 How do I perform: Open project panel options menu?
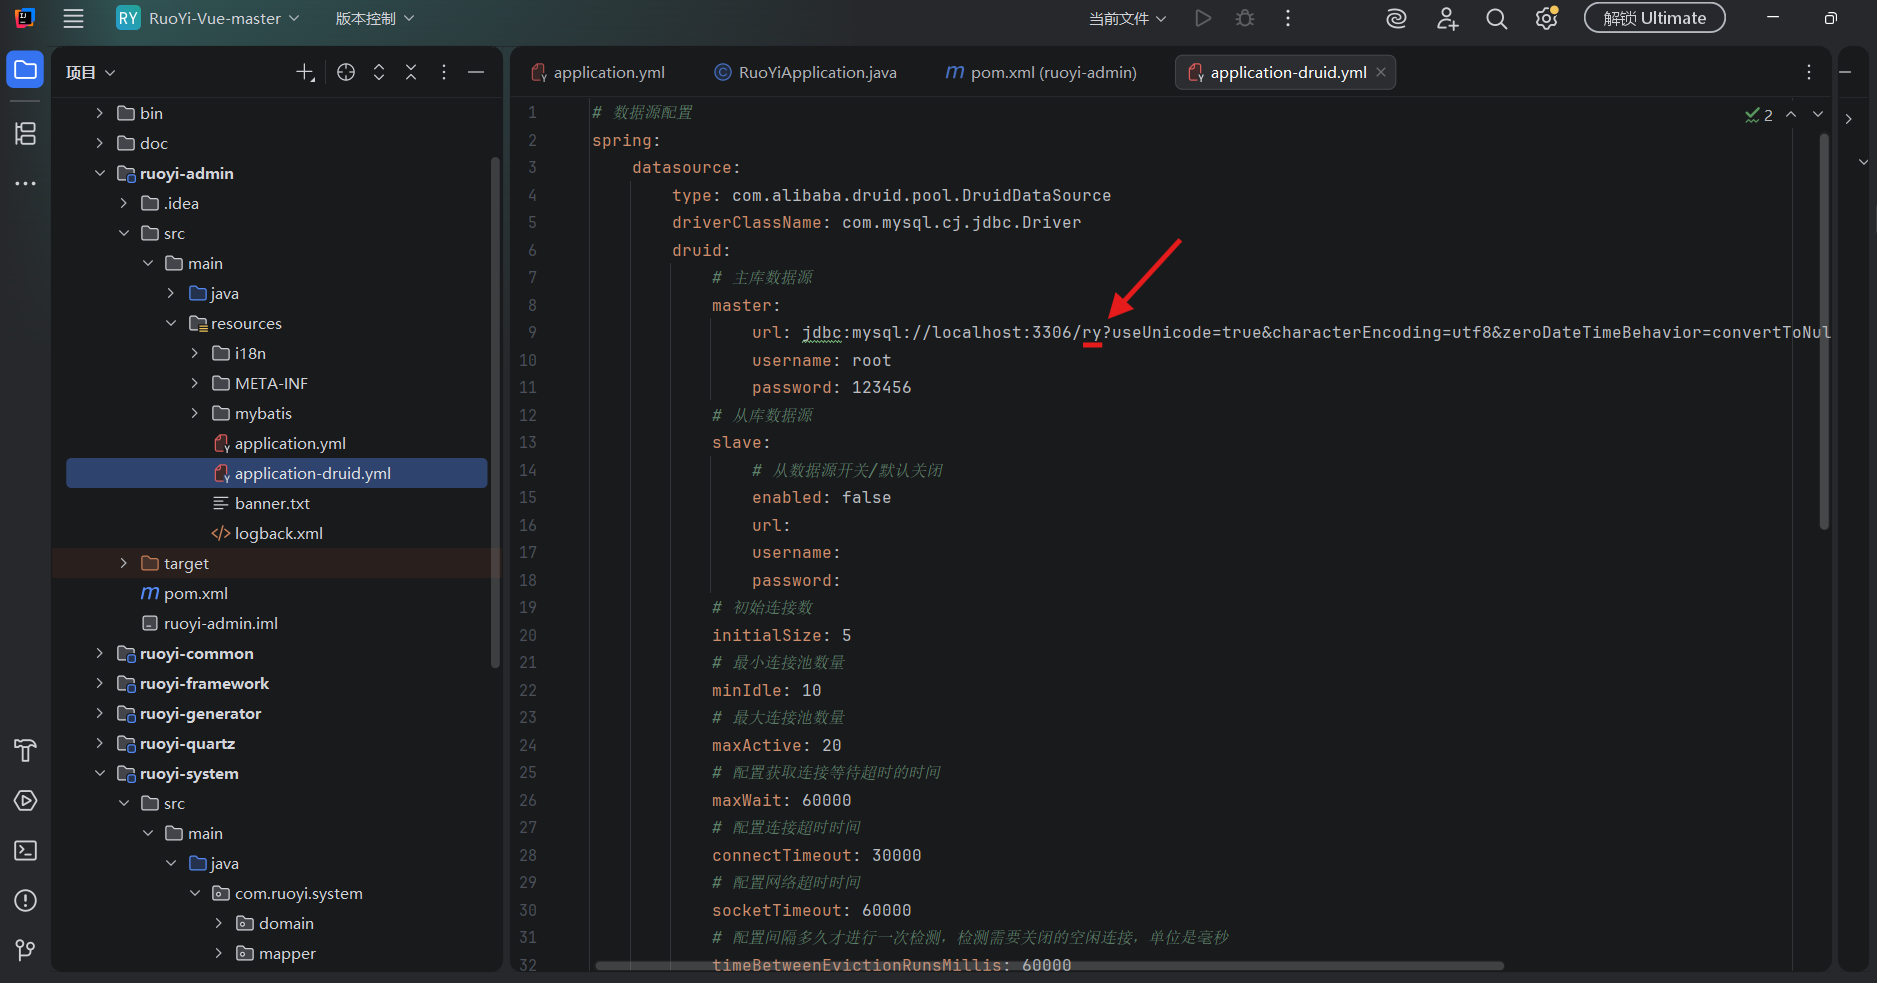444,72
